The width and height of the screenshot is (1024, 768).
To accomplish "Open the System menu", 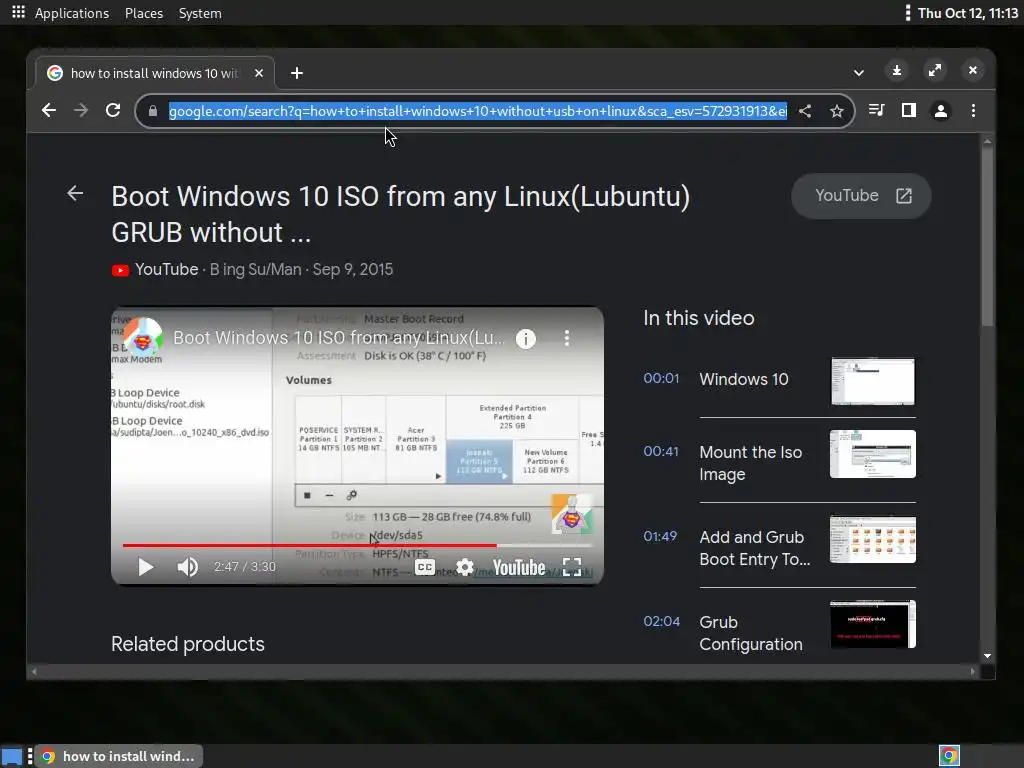I will (x=200, y=13).
